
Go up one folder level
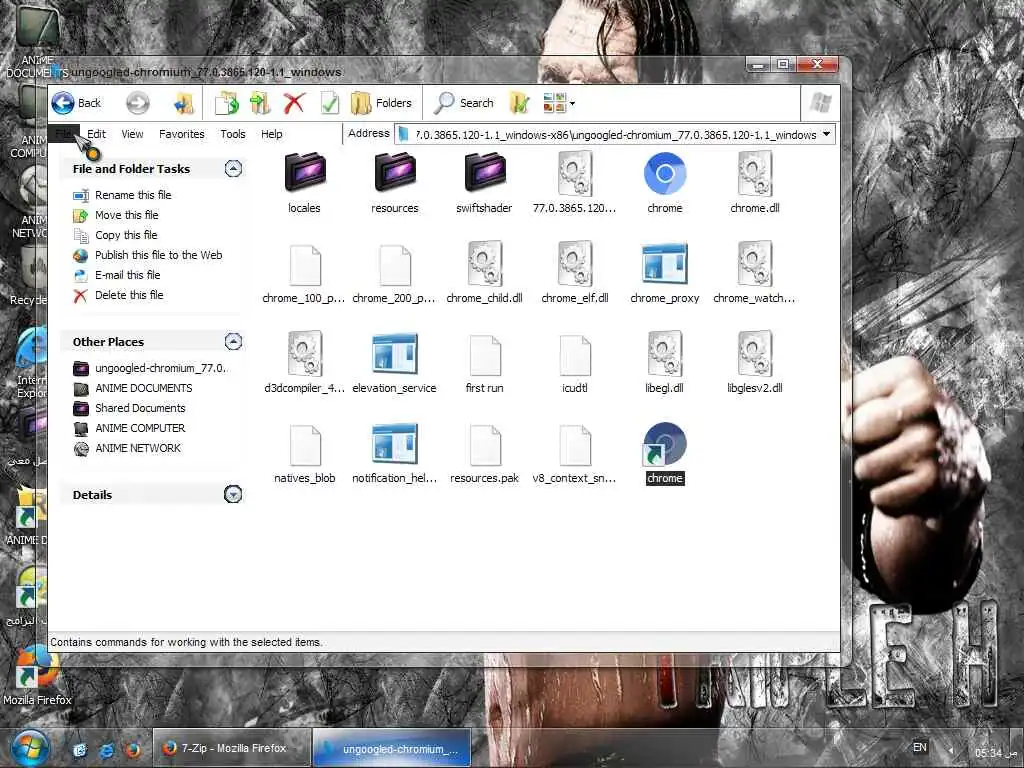click(184, 103)
